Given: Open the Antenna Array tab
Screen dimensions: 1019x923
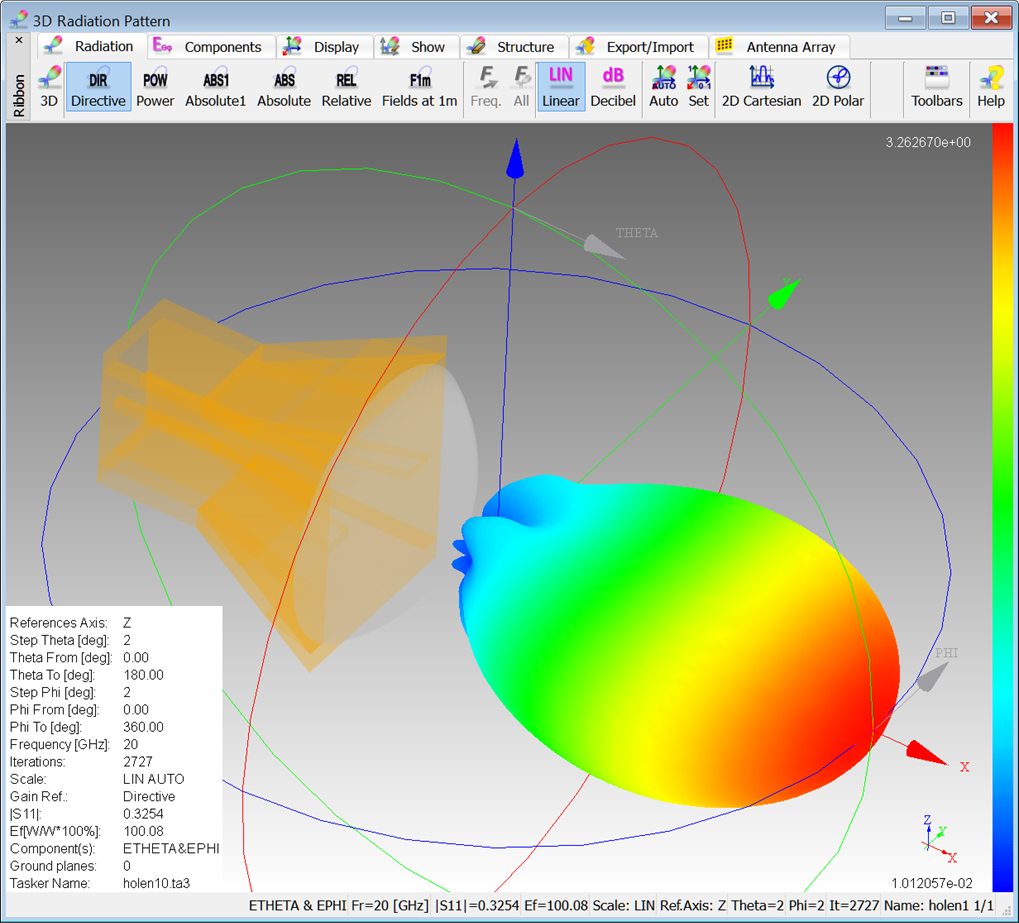Looking at the screenshot, I should (x=777, y=46).
